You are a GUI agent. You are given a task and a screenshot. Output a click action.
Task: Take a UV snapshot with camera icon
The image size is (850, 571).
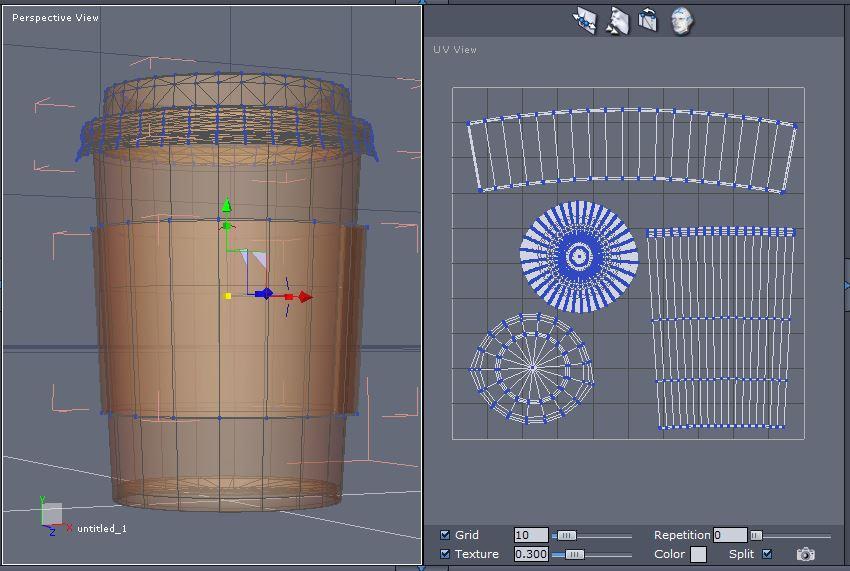point(805,554)
